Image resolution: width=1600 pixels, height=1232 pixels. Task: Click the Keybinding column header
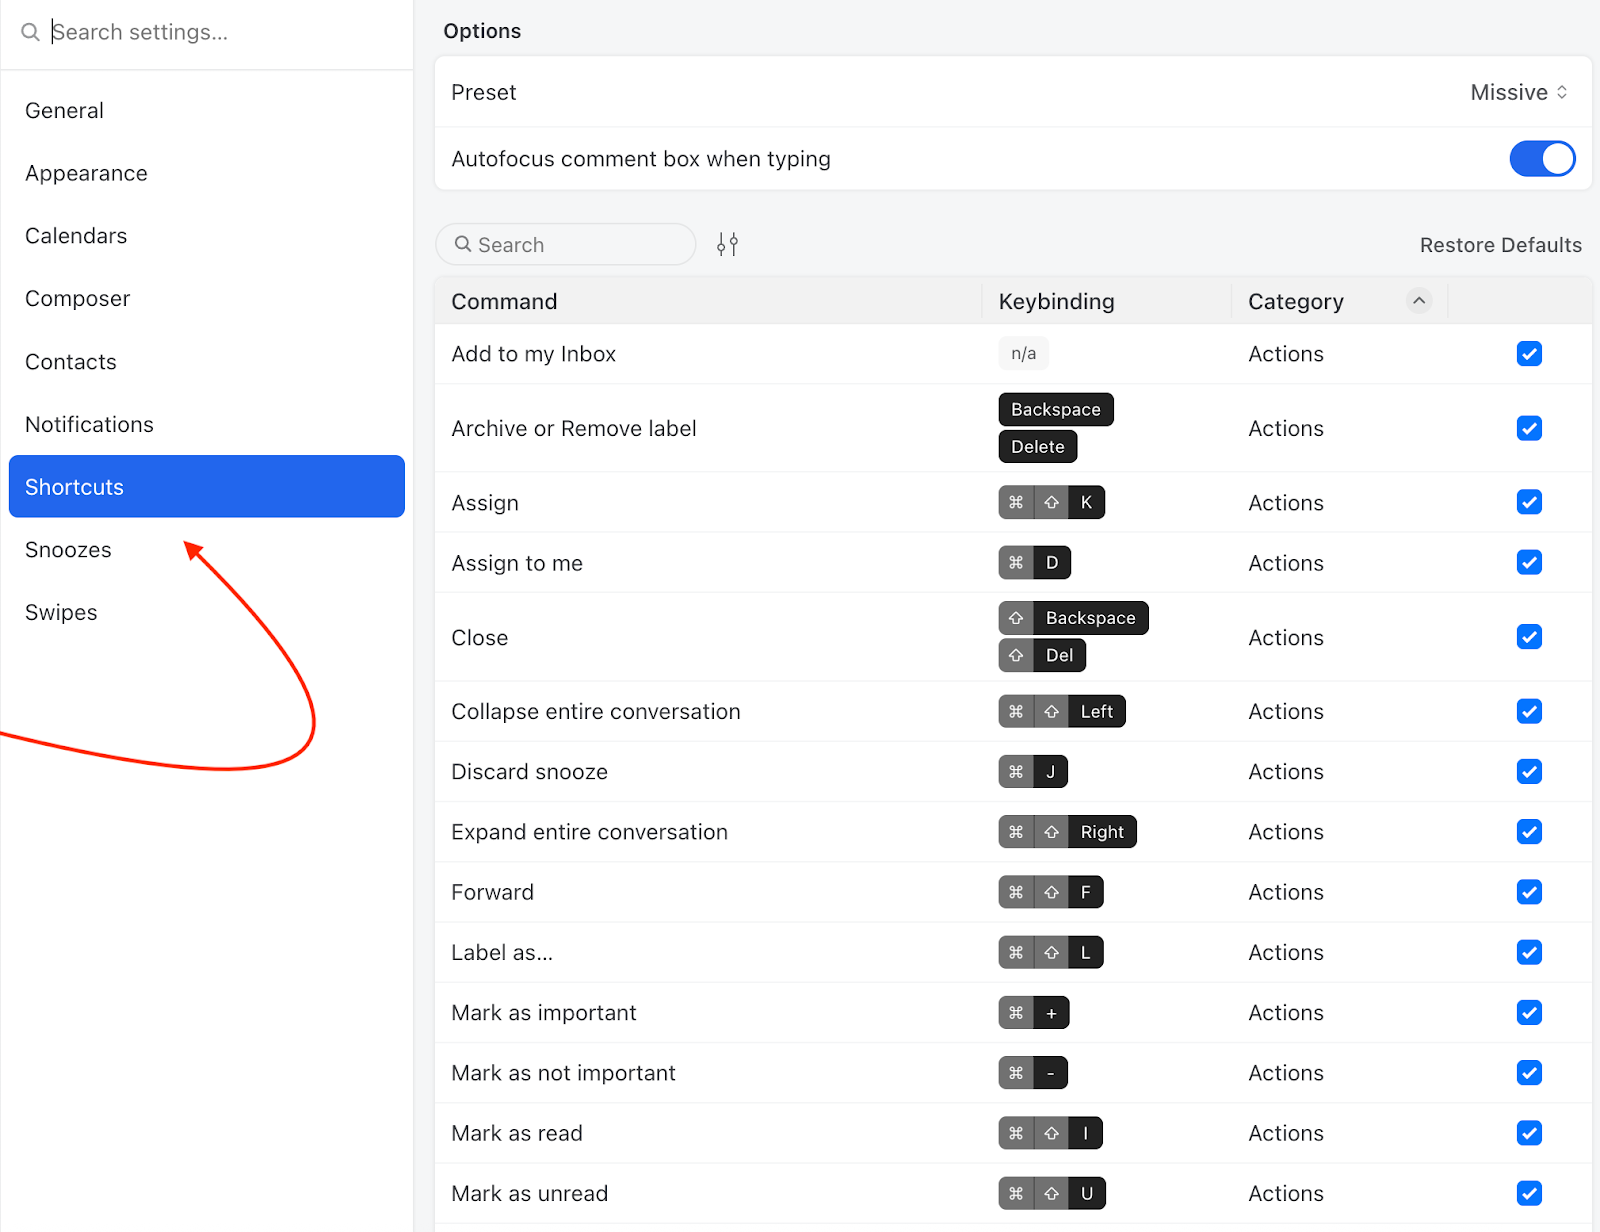coord(1056,301)
